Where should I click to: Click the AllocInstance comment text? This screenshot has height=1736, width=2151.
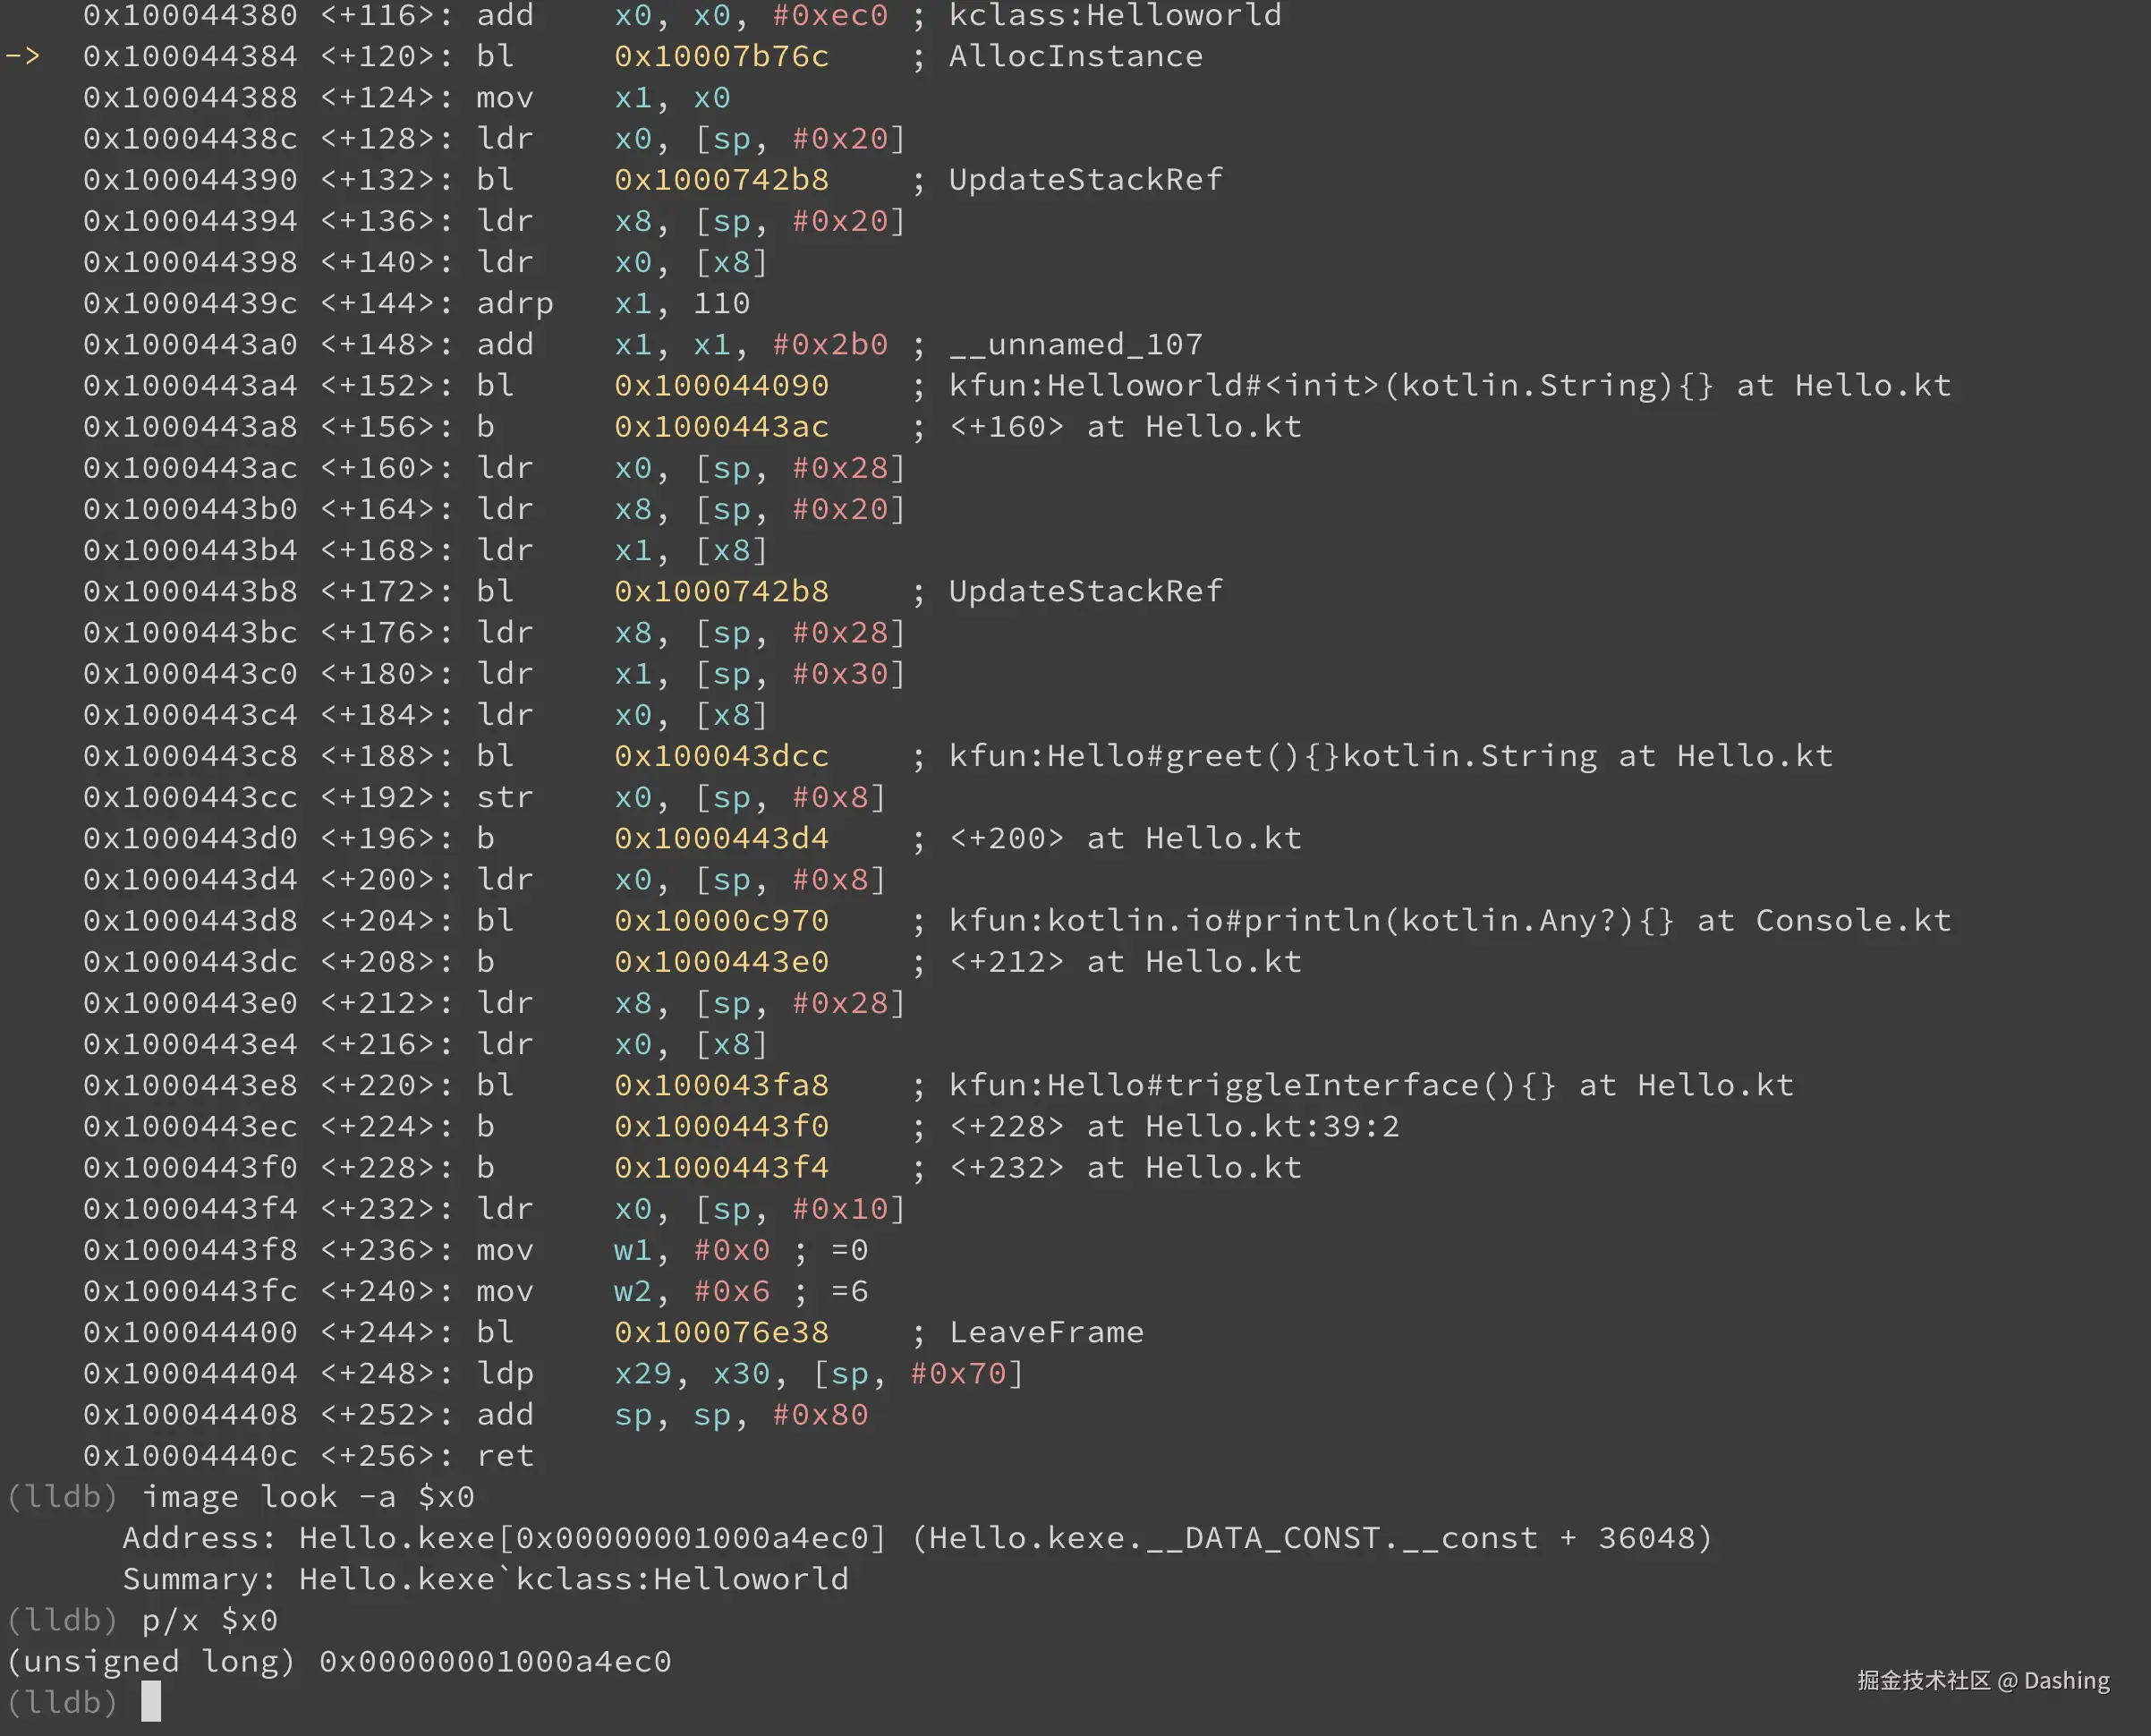click(1075, 56)
